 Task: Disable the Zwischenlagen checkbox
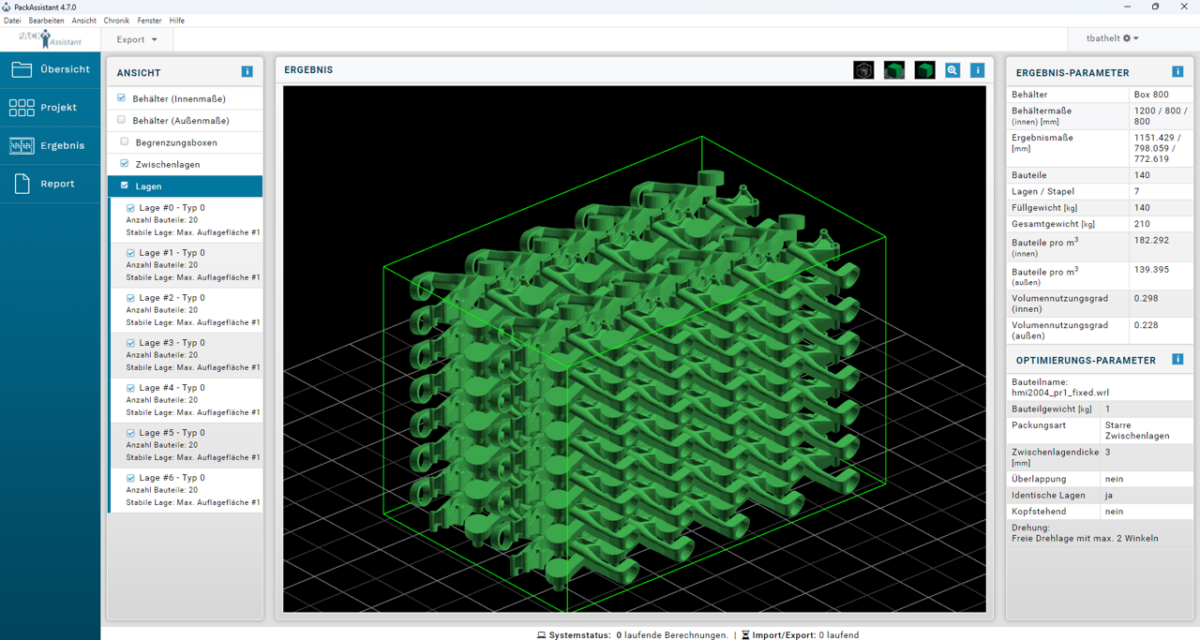pos(123,163)
